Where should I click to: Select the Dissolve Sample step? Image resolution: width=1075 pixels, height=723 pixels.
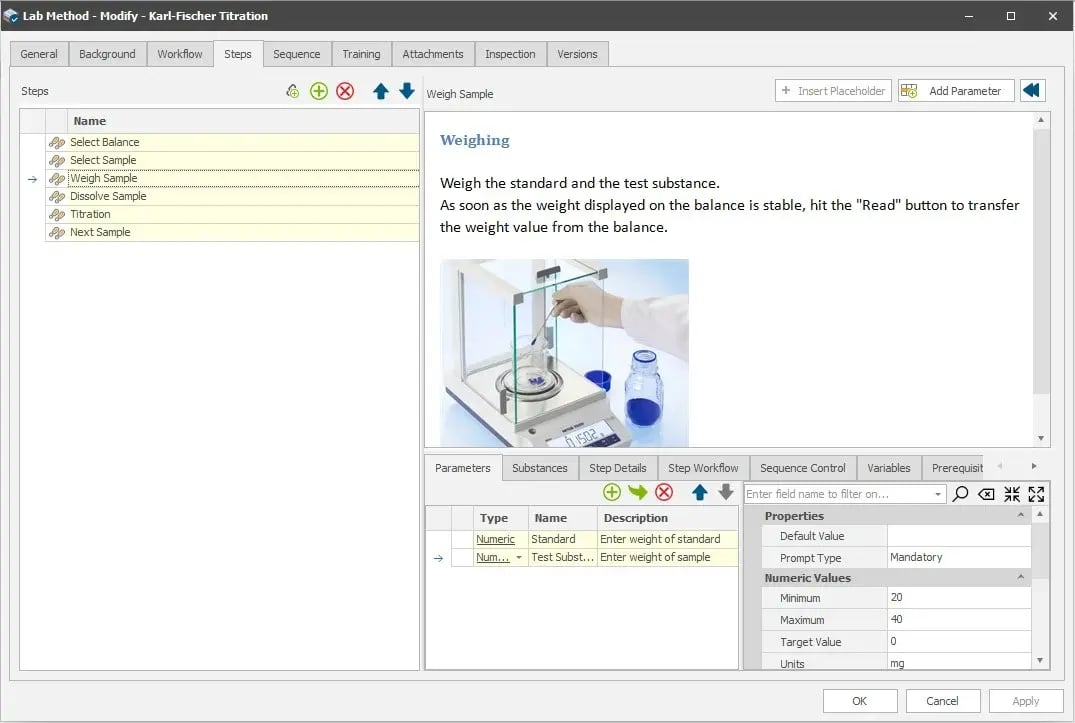pos(232,197)
